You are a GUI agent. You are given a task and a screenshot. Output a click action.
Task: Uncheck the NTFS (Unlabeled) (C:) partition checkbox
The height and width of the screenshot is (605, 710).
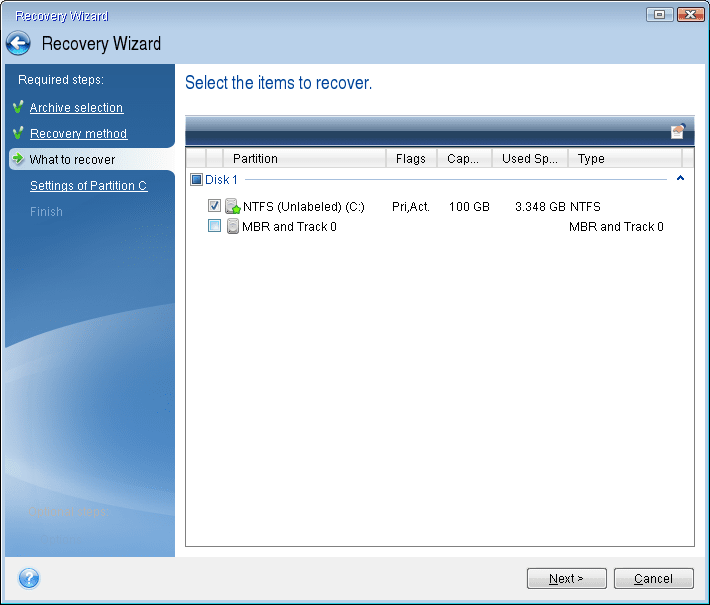click(x=214, y=206)
